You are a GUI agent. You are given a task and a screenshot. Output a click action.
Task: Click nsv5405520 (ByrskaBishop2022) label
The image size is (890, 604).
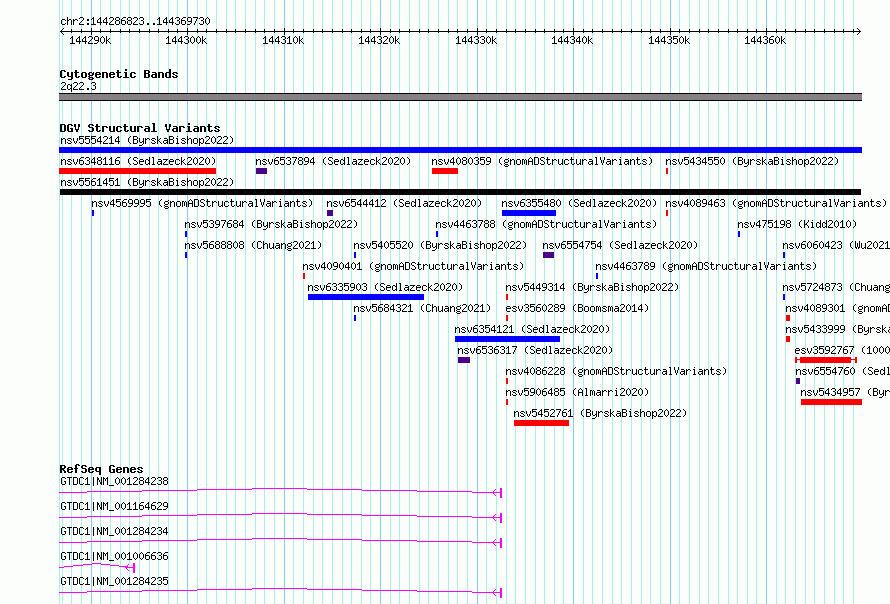point(440,245)
